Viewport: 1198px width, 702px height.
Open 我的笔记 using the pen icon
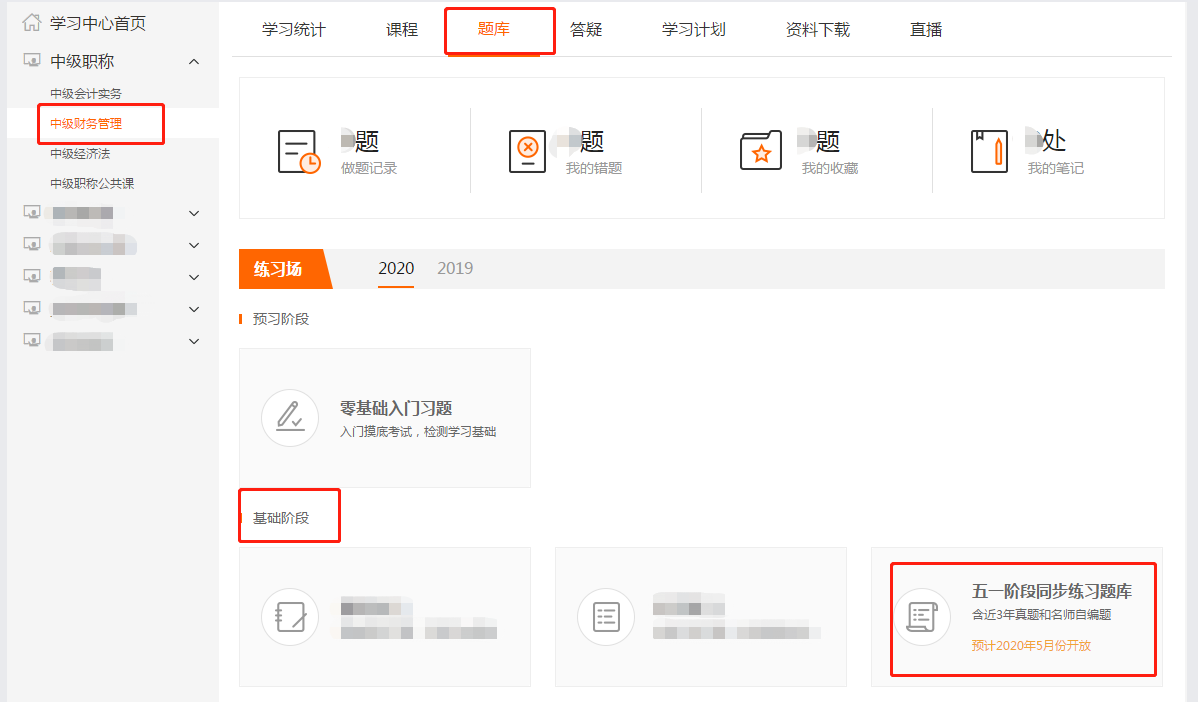click(x=989, y=149)
